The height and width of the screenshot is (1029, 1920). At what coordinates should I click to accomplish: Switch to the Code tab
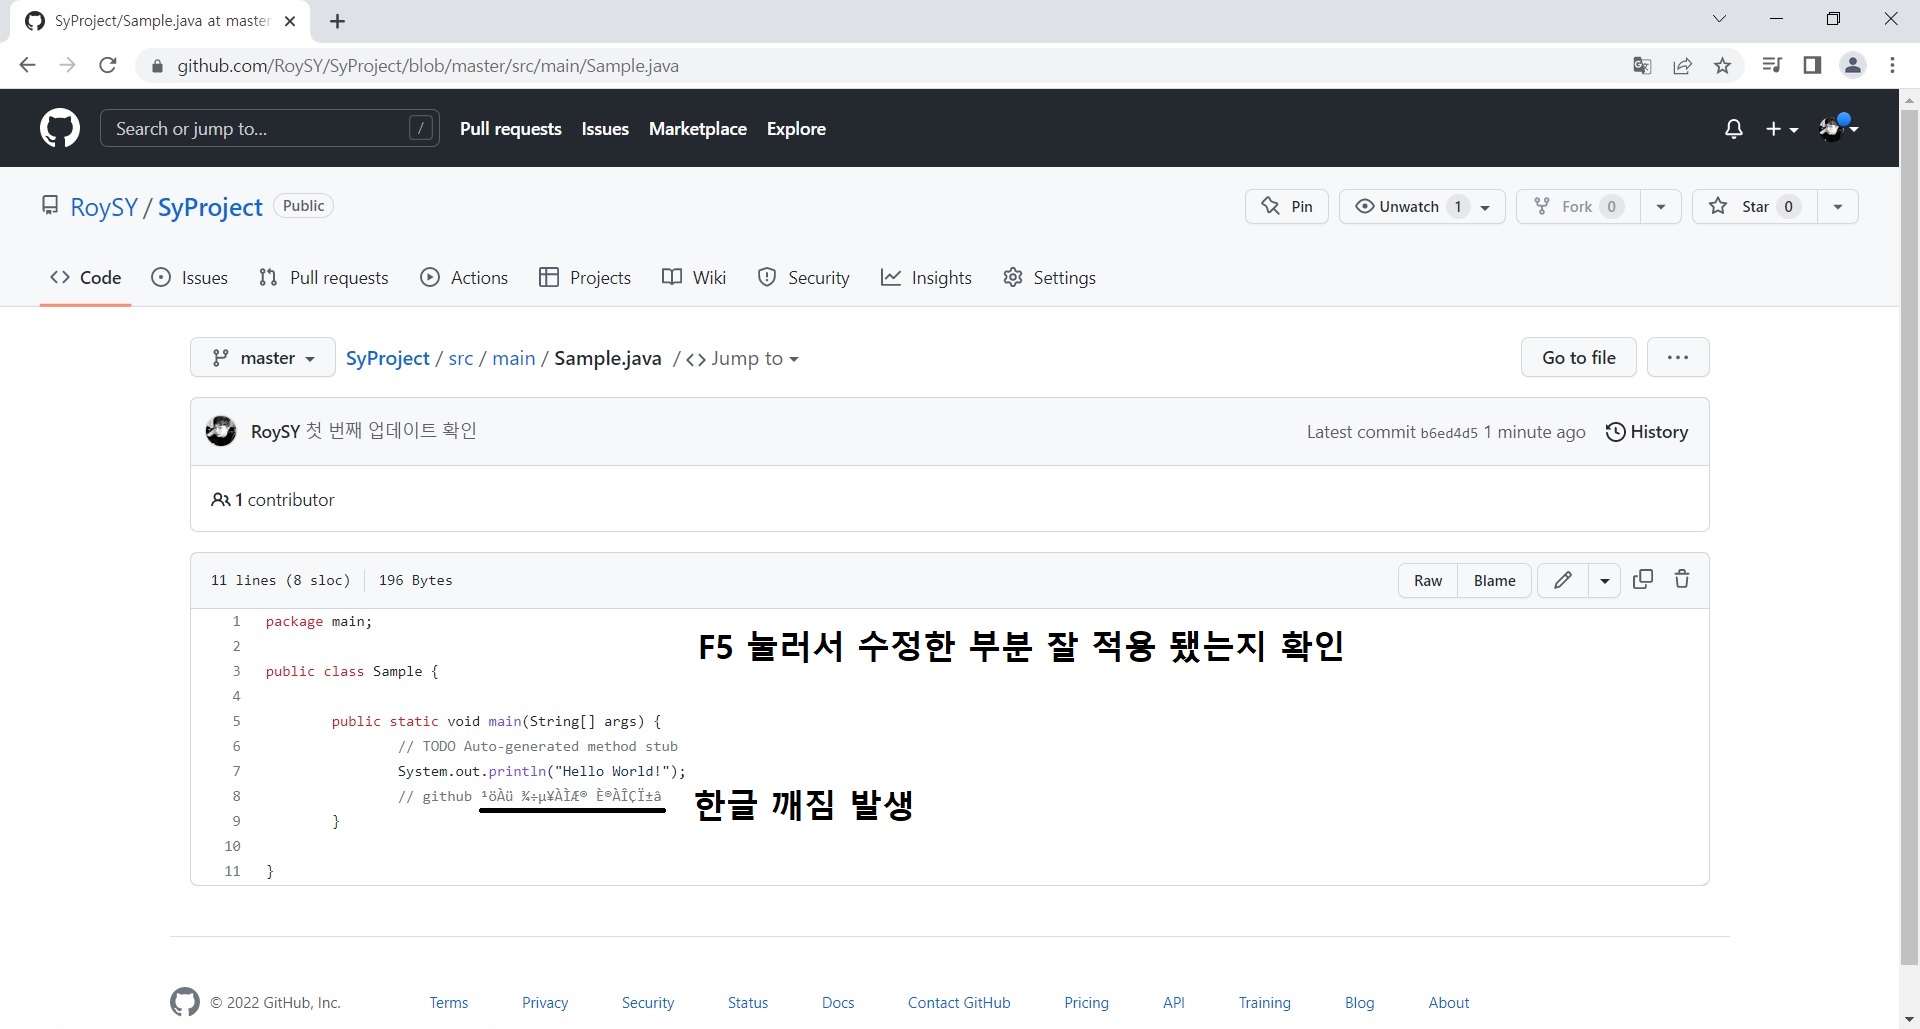tap(86, 278)
